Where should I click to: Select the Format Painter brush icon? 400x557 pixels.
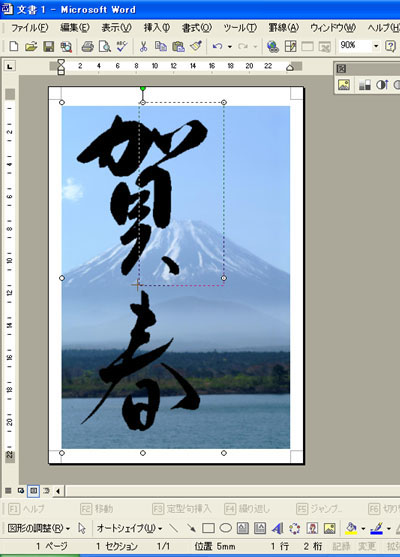(x=196, y=47)
